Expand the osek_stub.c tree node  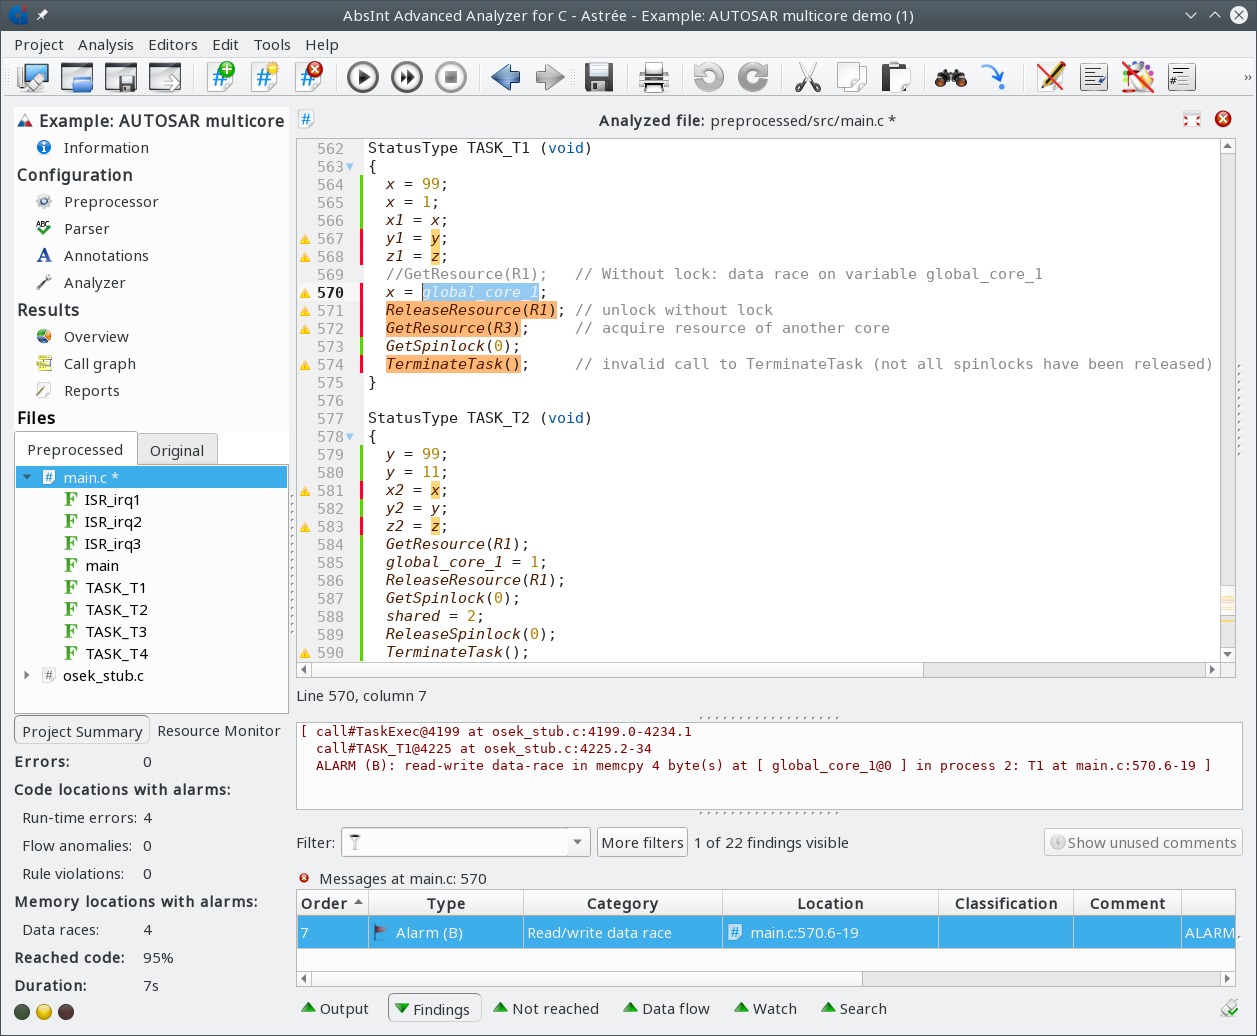pyautogui.click(x=27, y=676)
